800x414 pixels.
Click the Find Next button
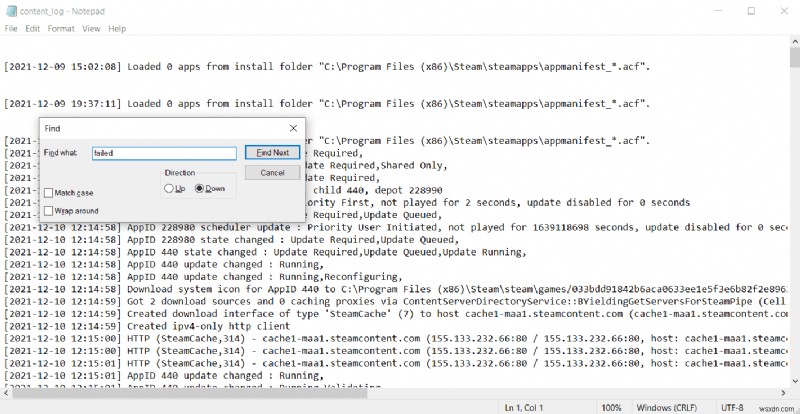[x=272, y=153]
